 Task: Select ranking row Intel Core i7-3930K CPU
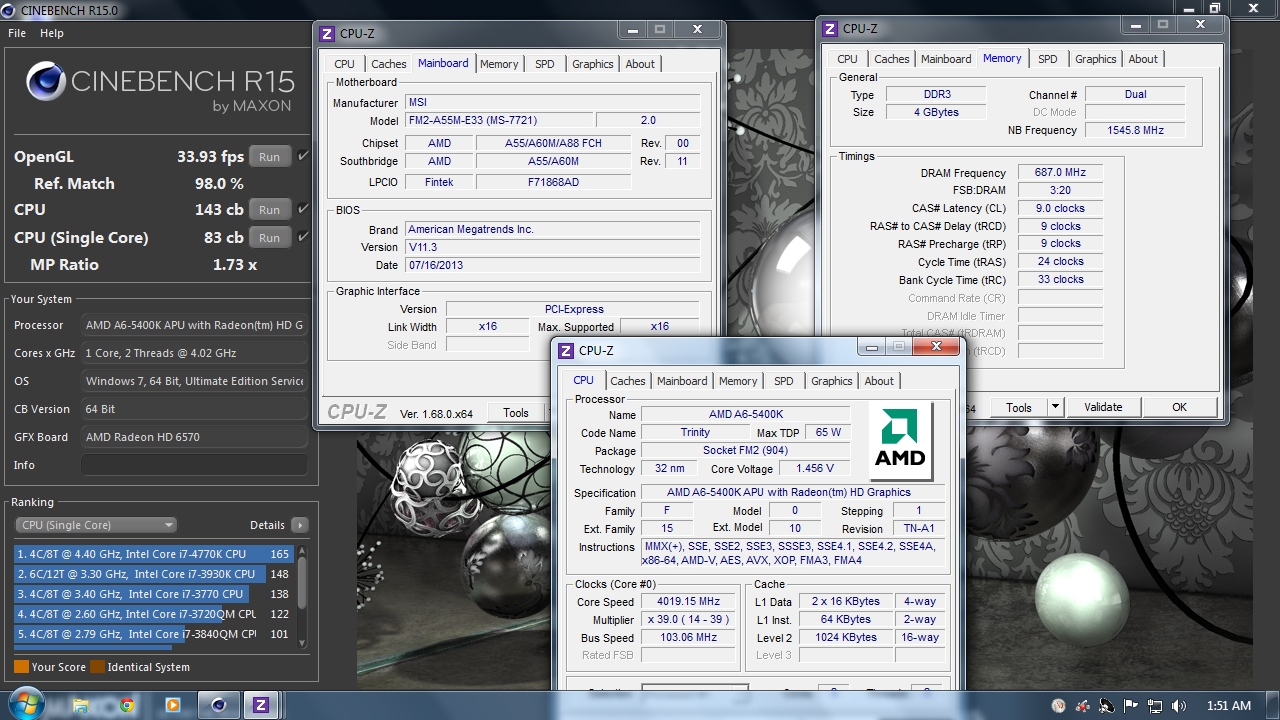pyautogui.click(x=154, y=574)
